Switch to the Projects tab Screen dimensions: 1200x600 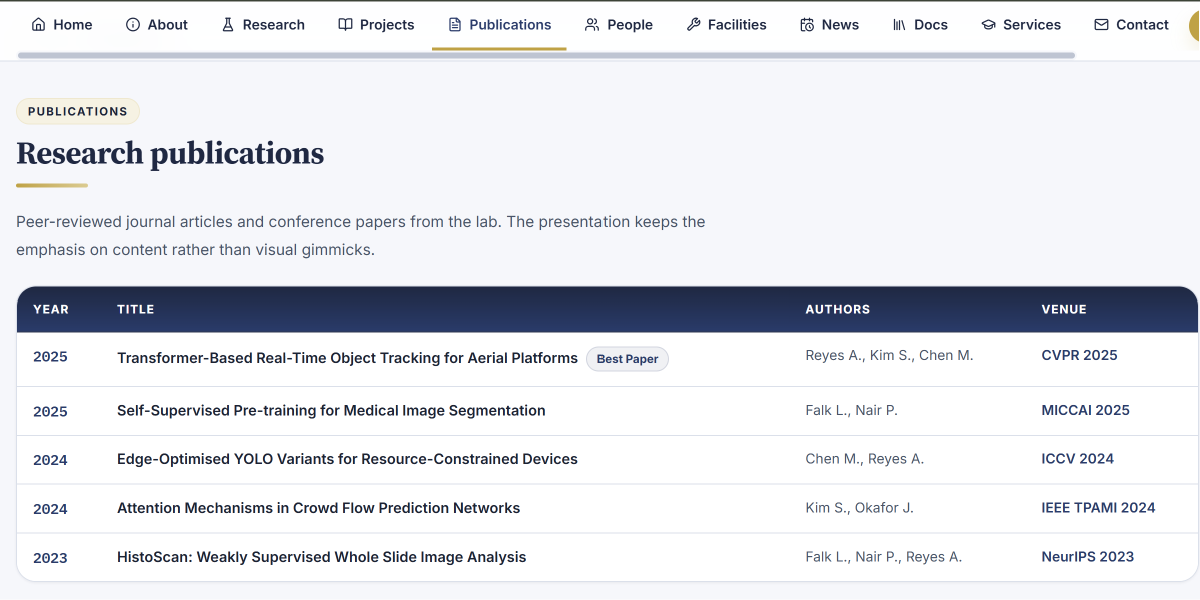point(376,24)
